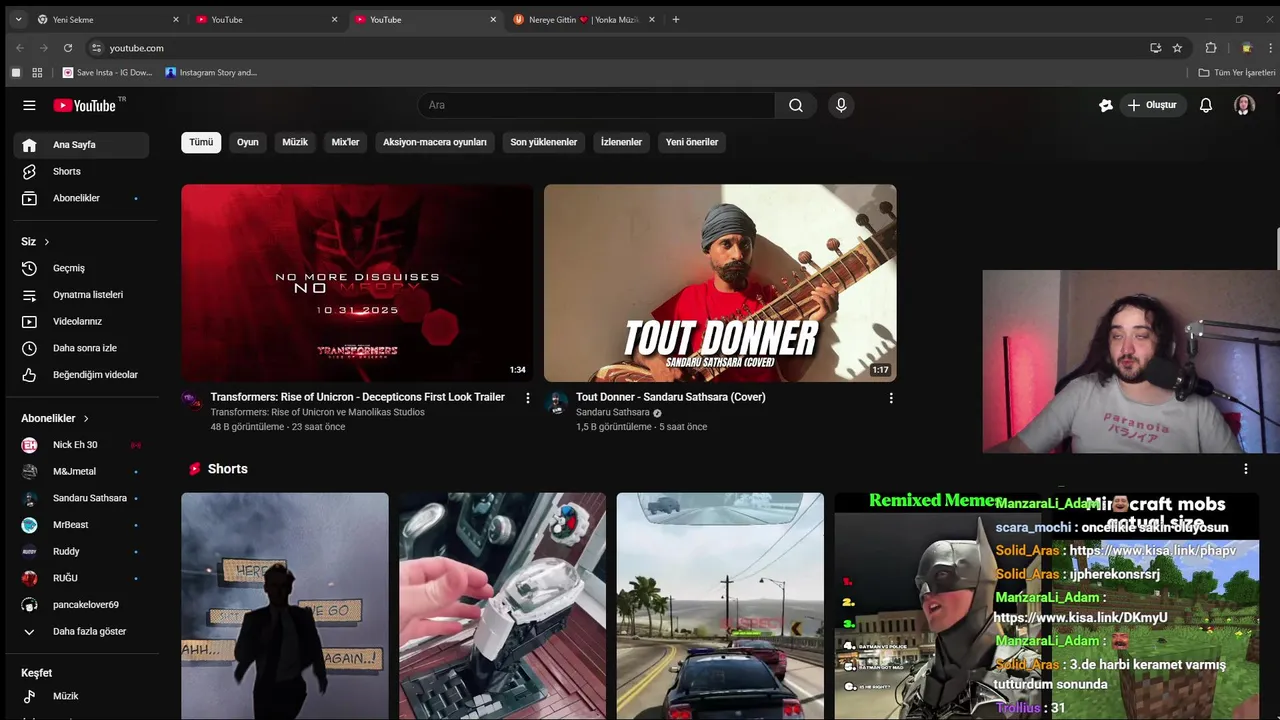
Task: Select the Oyun filter chip
Action: (x=248, y=142)
